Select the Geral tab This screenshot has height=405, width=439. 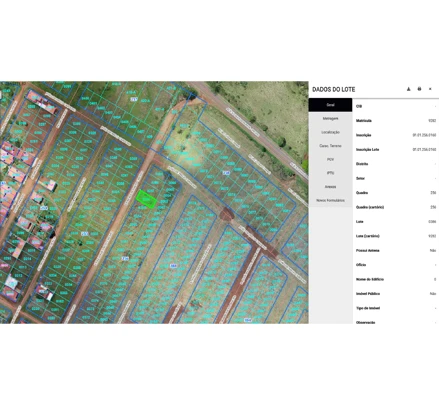[330, 105]
